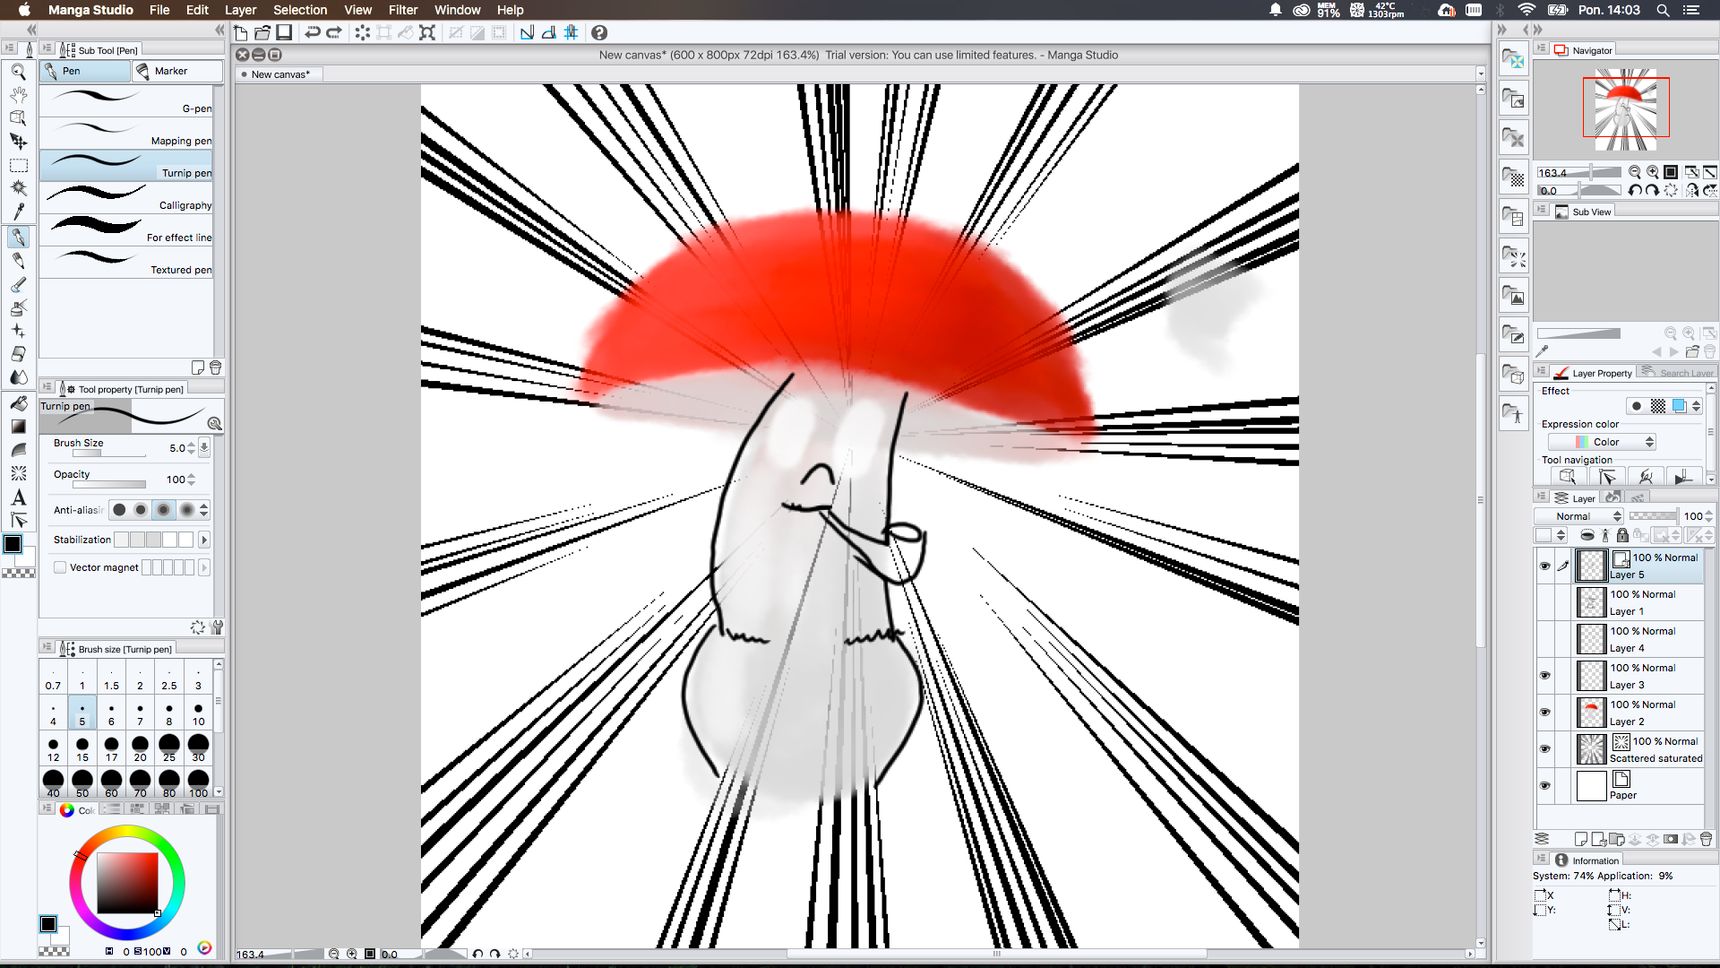This screenshot has width=1720, height=968.
Task: Open the Brush Size dynamics dropdown button
Action: (204, 448)
